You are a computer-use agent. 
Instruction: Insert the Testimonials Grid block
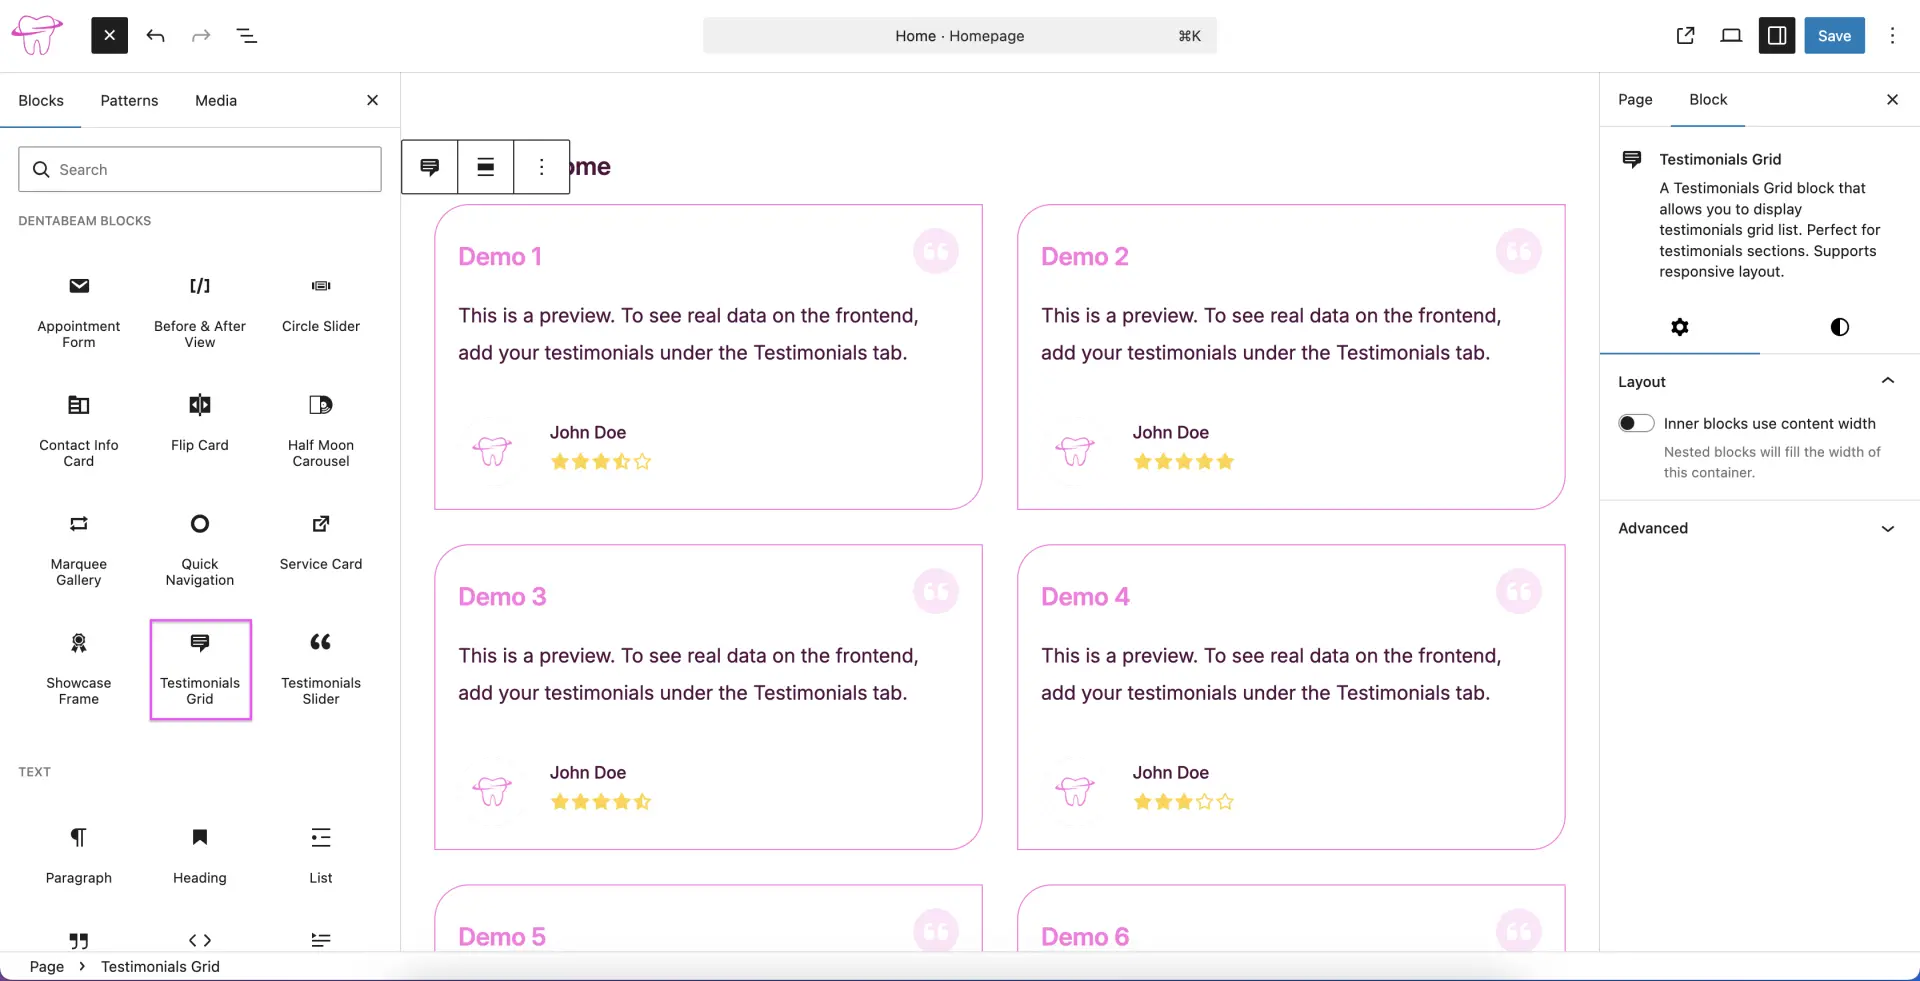200,669
